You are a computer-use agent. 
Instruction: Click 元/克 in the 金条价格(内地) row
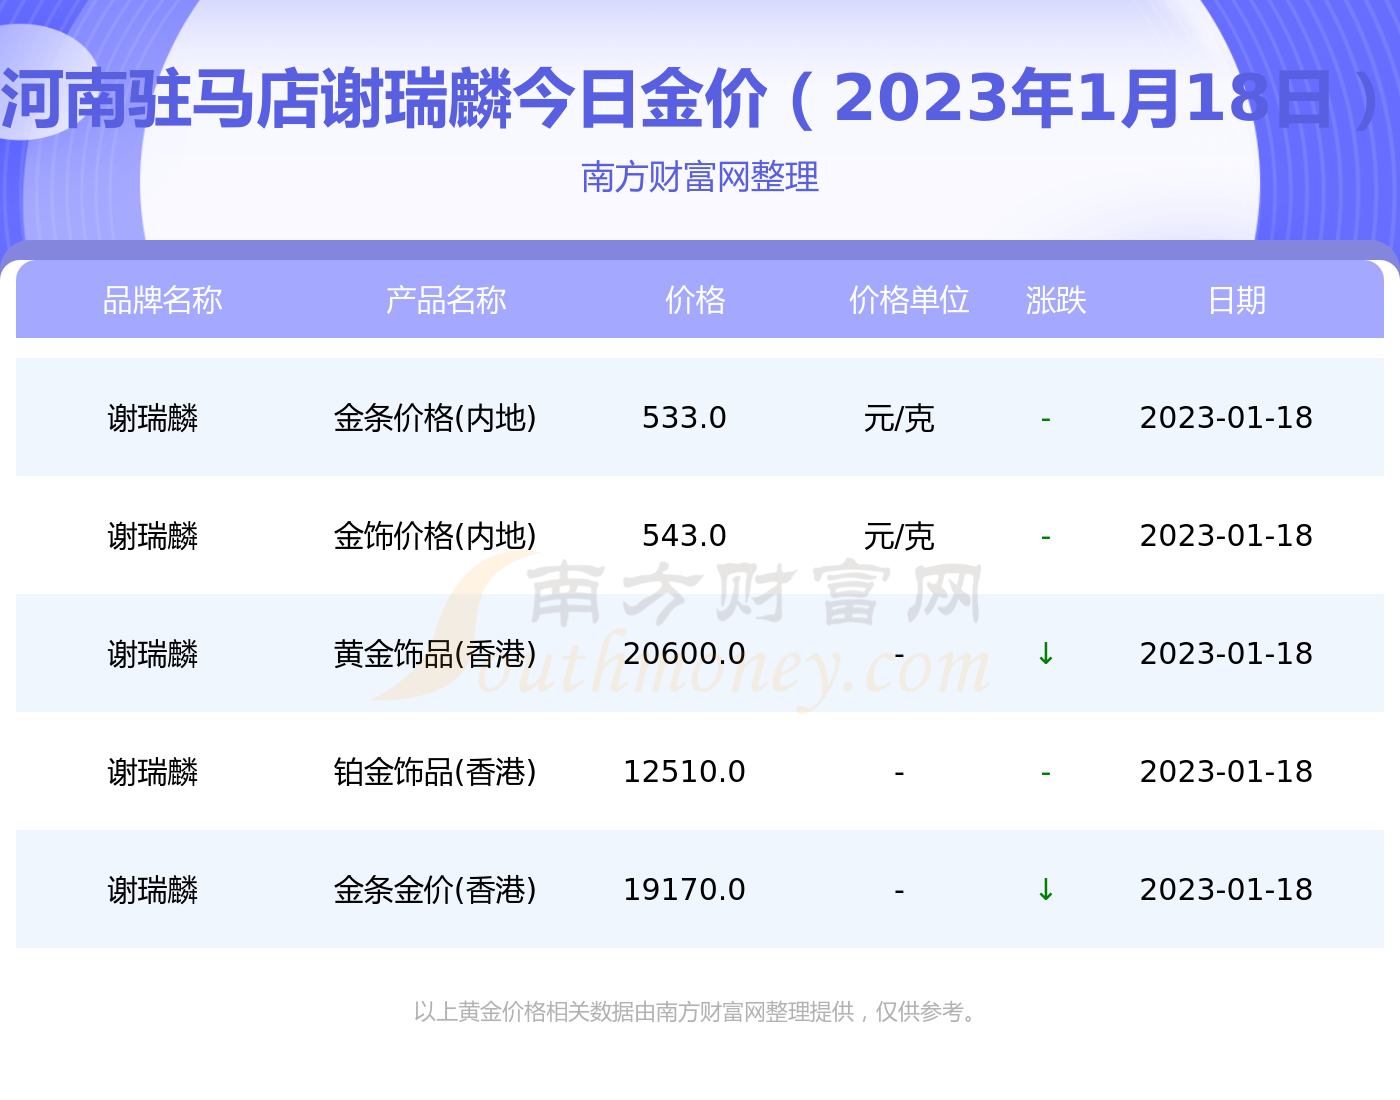pos(899,418)
